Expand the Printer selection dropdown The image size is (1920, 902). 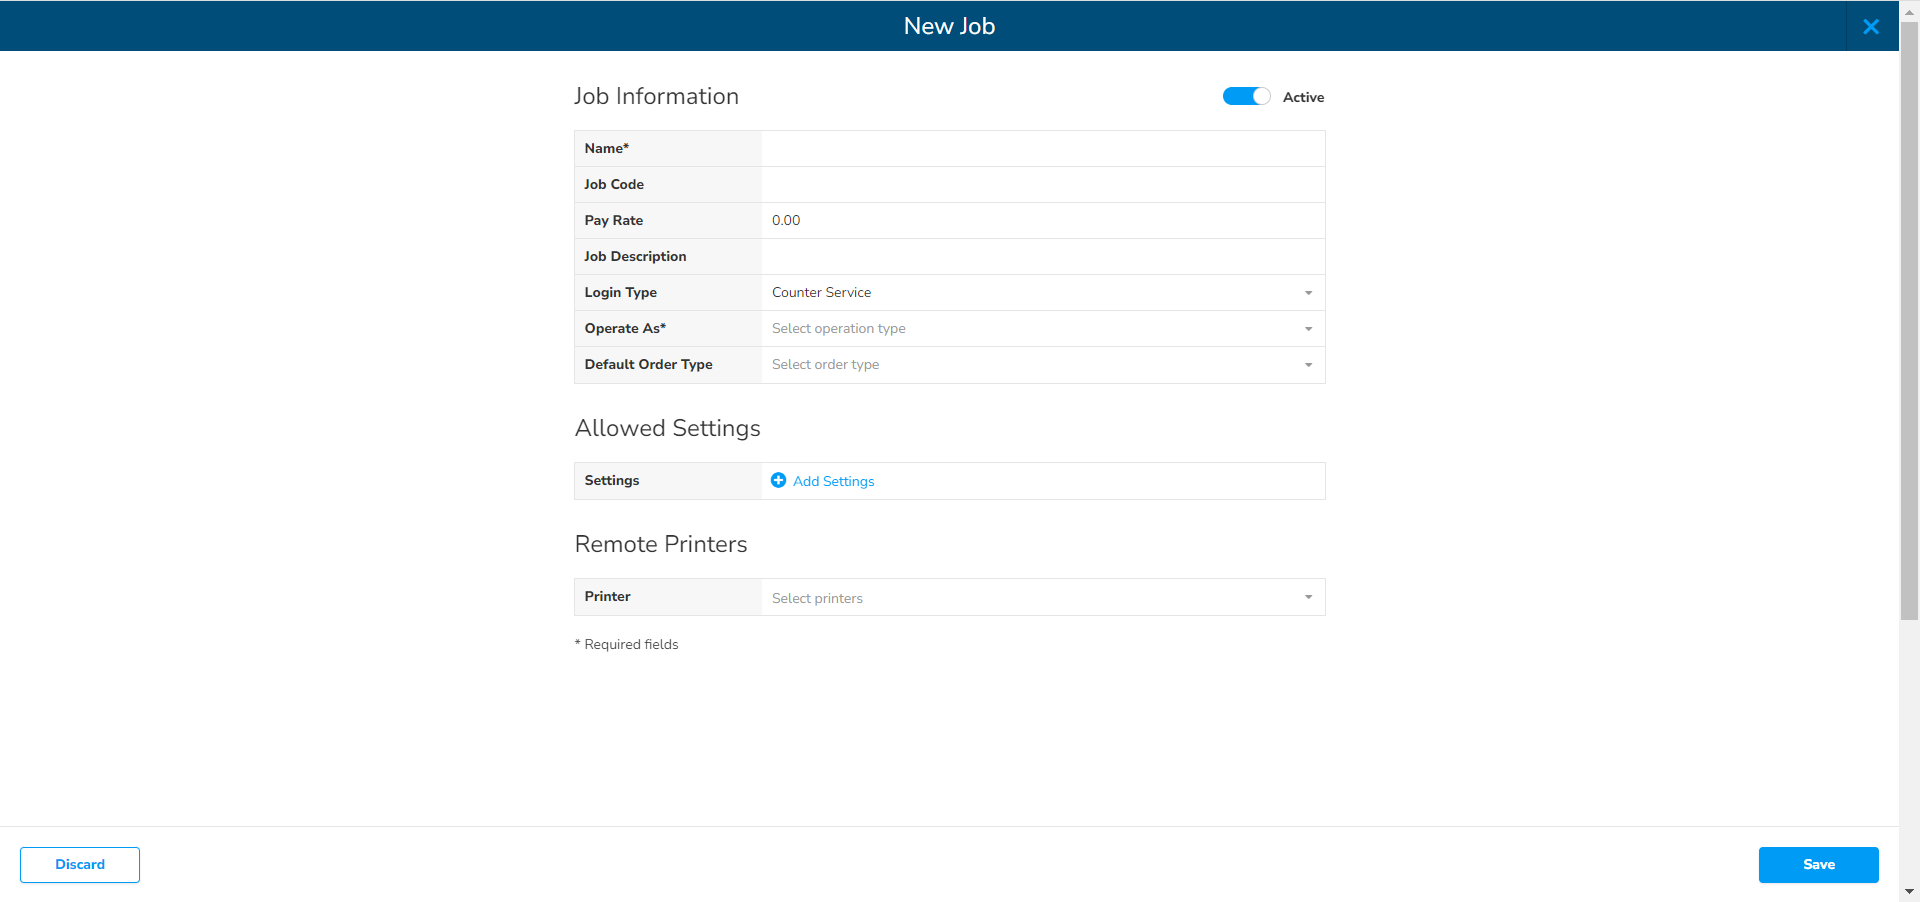pyautogui.click(x=1040, y=598)
